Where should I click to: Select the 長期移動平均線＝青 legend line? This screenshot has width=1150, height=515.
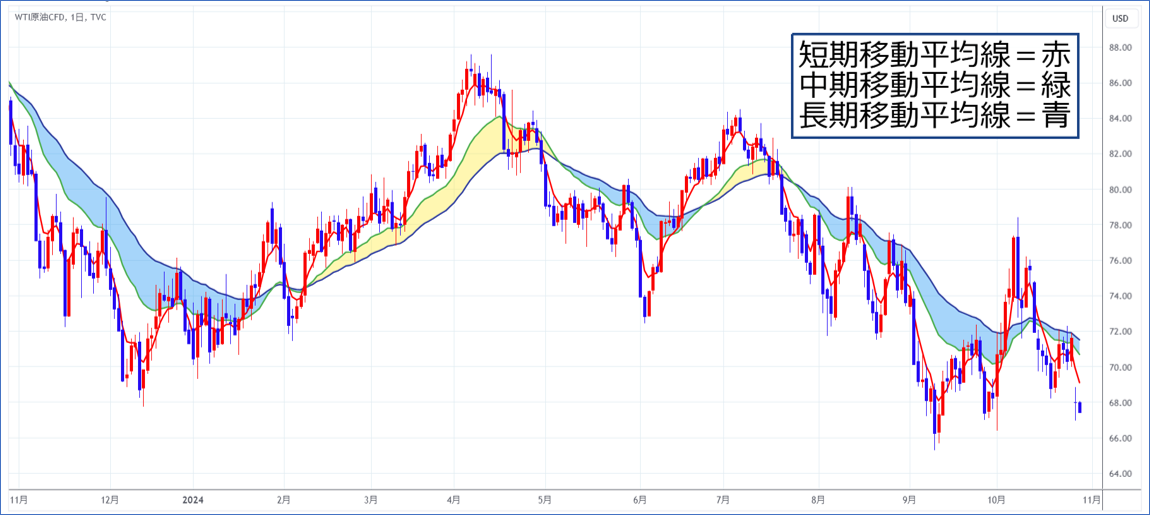(x=933, y=117)
